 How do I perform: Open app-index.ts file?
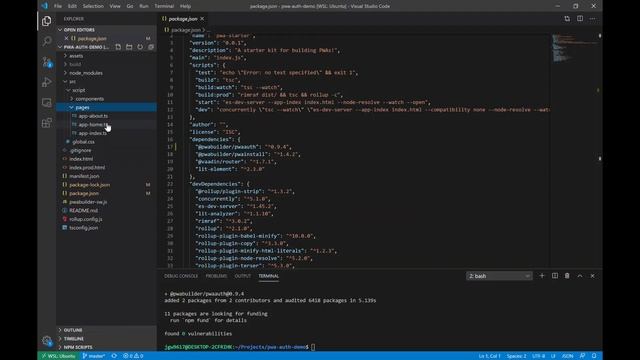(92, 133)
